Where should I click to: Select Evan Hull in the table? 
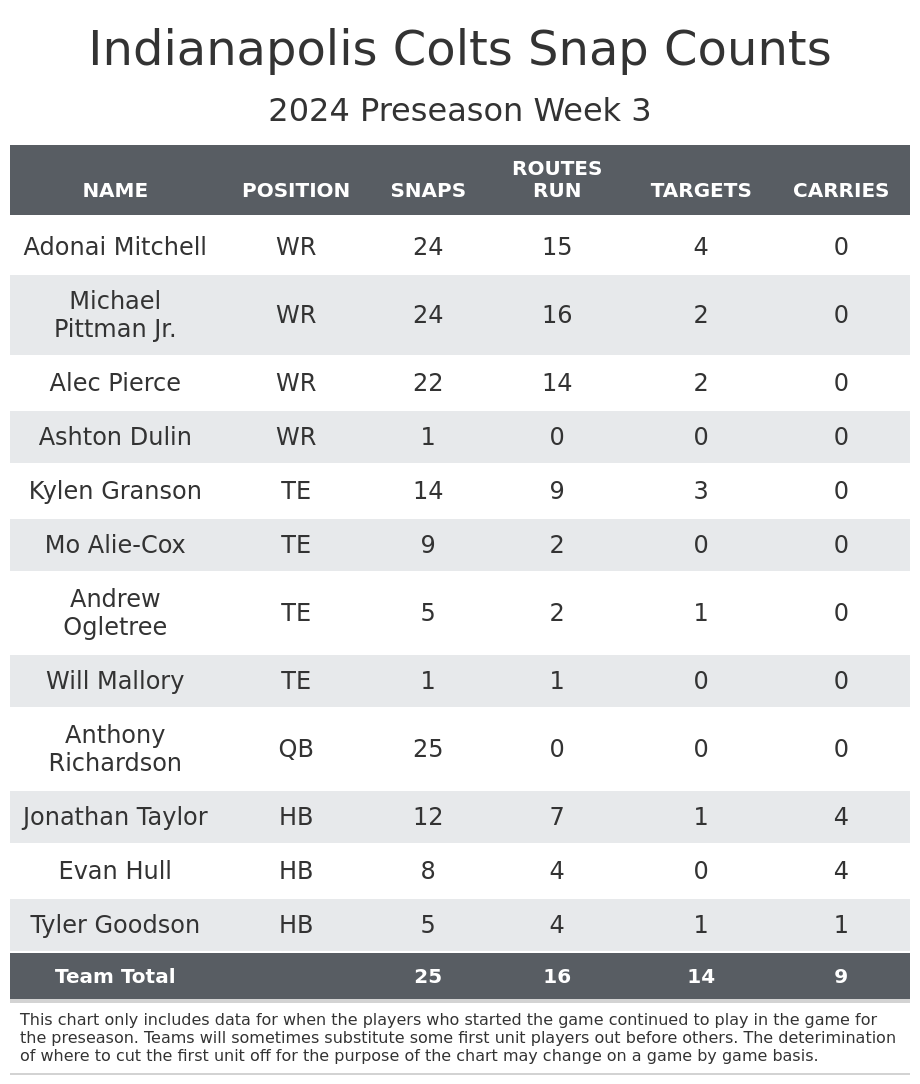[115, 871]
